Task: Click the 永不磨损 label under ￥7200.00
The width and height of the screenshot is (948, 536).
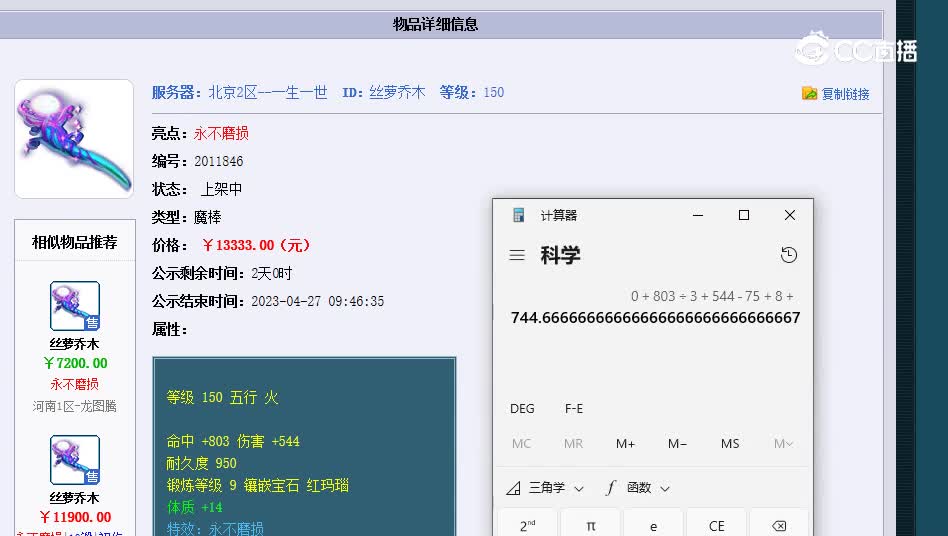Action: [x=74, y=384]
